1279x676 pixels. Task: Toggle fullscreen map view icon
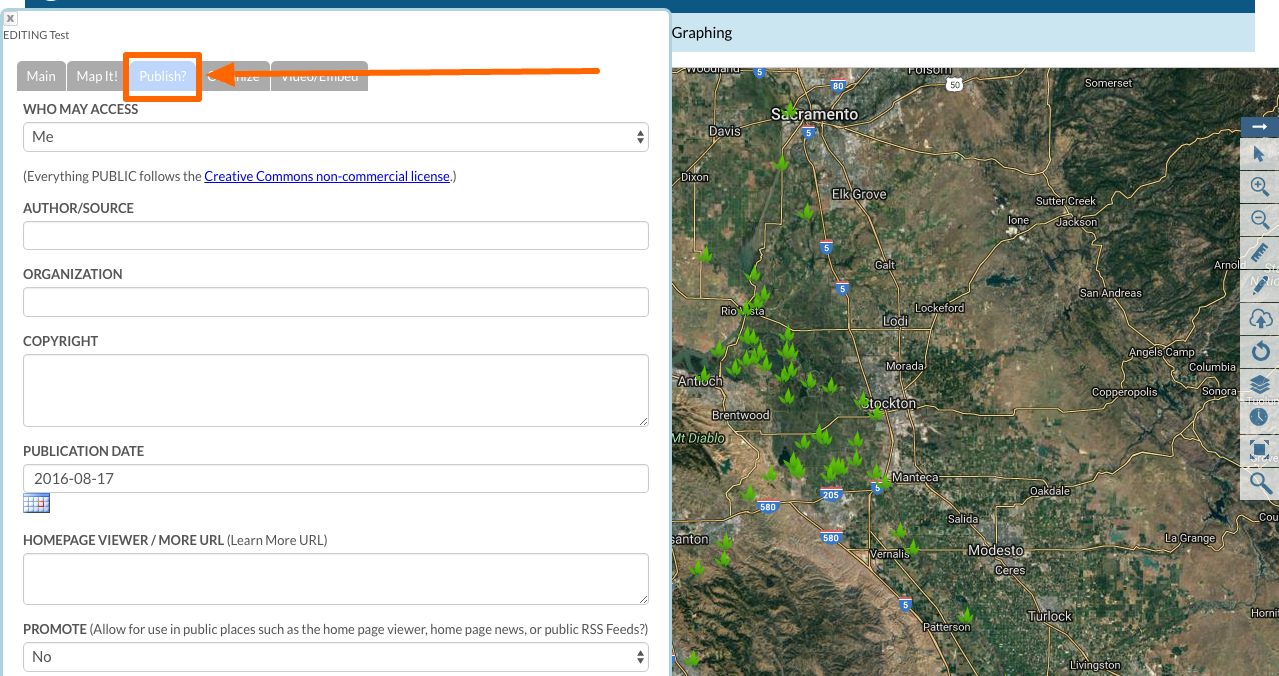pyautogui.click(x=1259, y=451)
